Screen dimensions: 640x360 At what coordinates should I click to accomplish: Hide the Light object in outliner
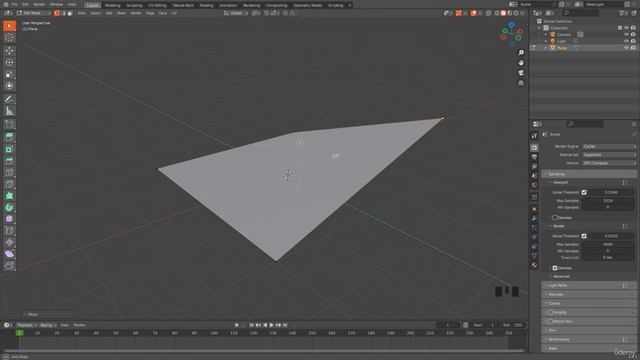coord(626,41)
